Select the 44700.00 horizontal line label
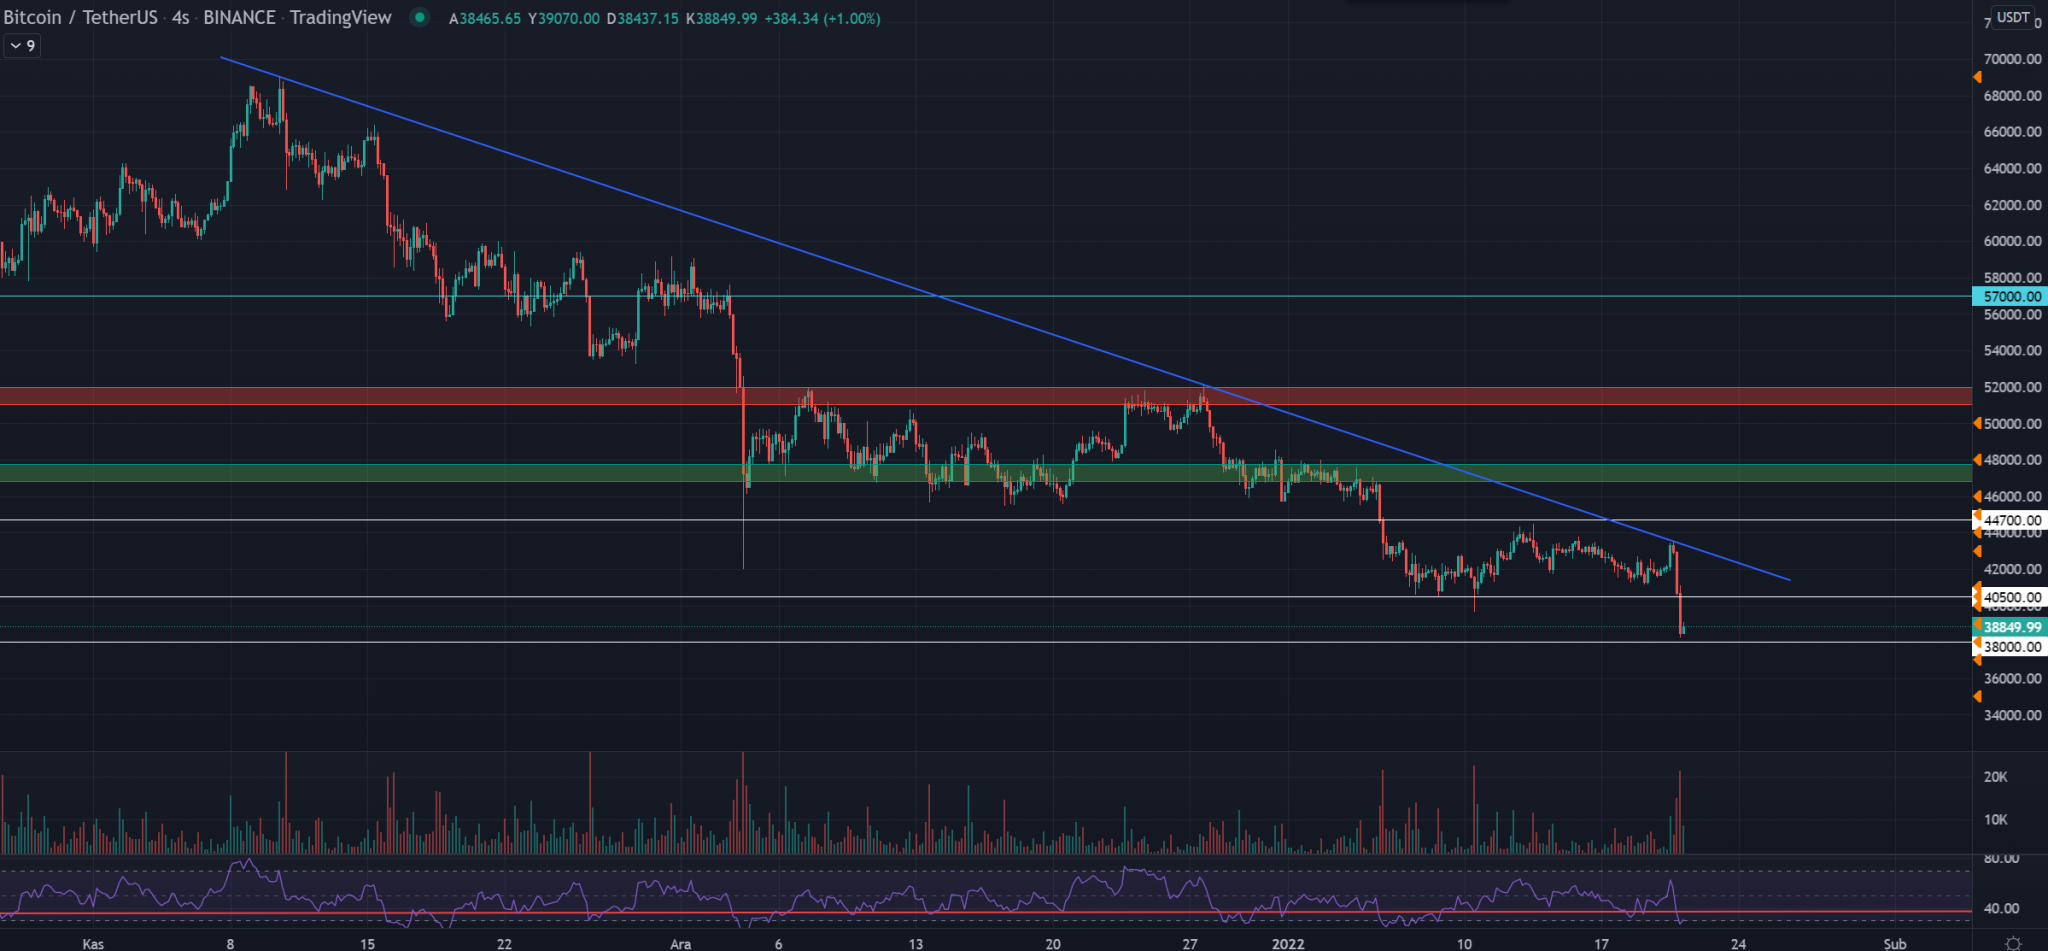This screenshot has width=2048, height=951. [2011, 520]
